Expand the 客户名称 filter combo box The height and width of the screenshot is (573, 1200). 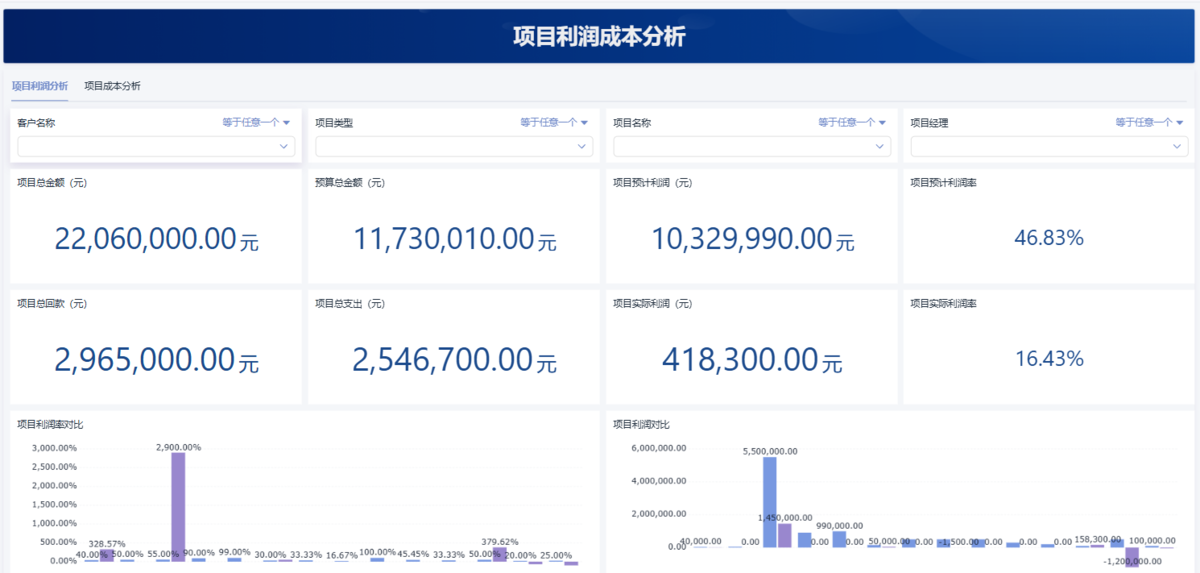click(155, 146)
